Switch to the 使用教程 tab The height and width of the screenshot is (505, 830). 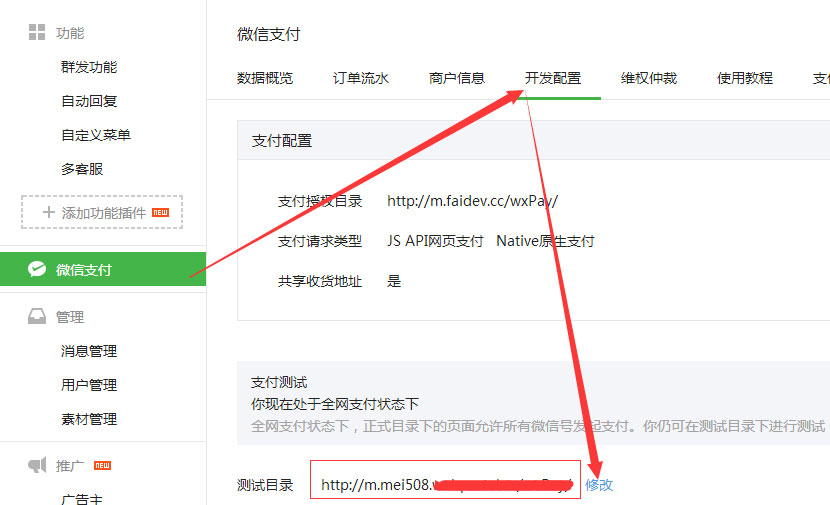click(745, 78)
